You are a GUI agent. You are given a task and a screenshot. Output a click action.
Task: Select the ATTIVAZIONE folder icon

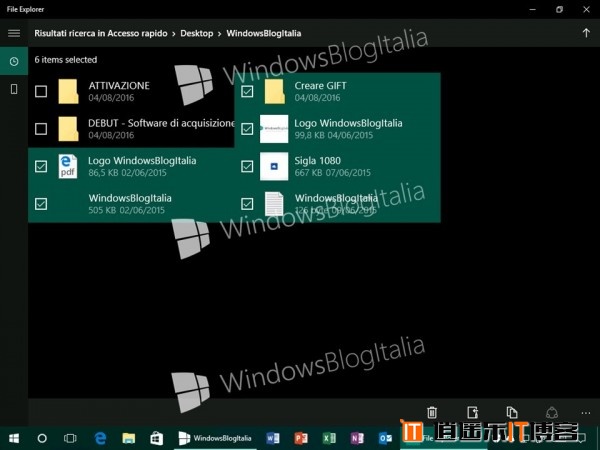point(68,91)
